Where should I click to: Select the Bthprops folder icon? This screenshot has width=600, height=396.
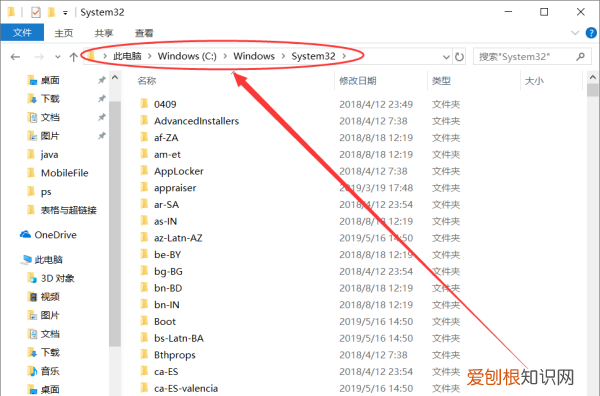pos(144,355)
